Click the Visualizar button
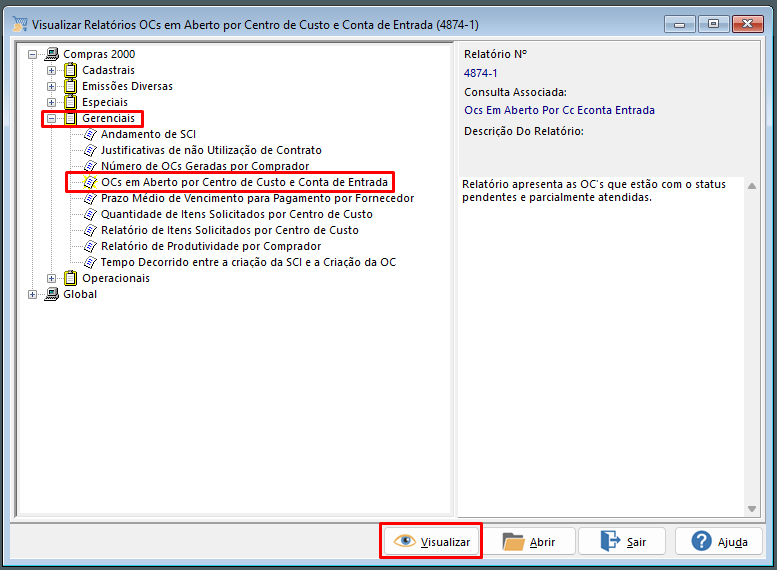777x570 pixels. pyautogui.click(x=432, y=541)
